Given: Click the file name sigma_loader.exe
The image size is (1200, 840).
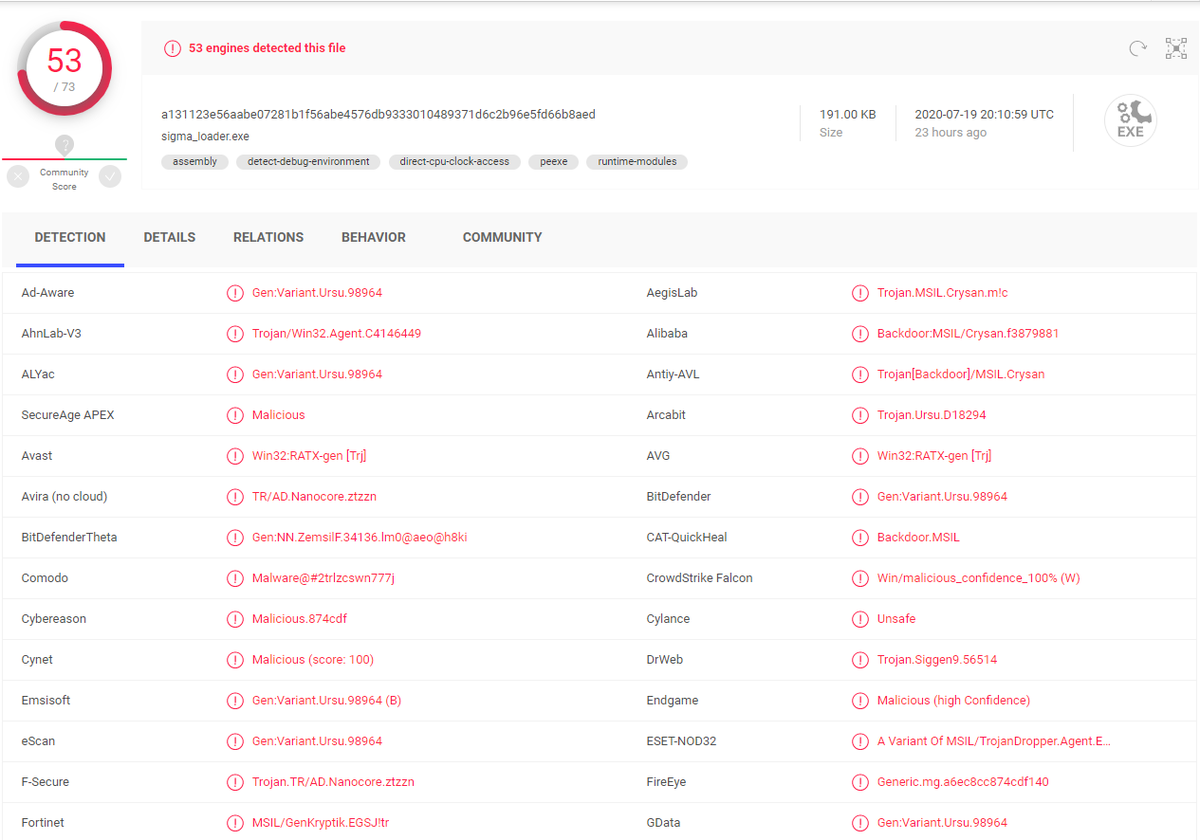Looking at the screenshot, I should (205, 135).
